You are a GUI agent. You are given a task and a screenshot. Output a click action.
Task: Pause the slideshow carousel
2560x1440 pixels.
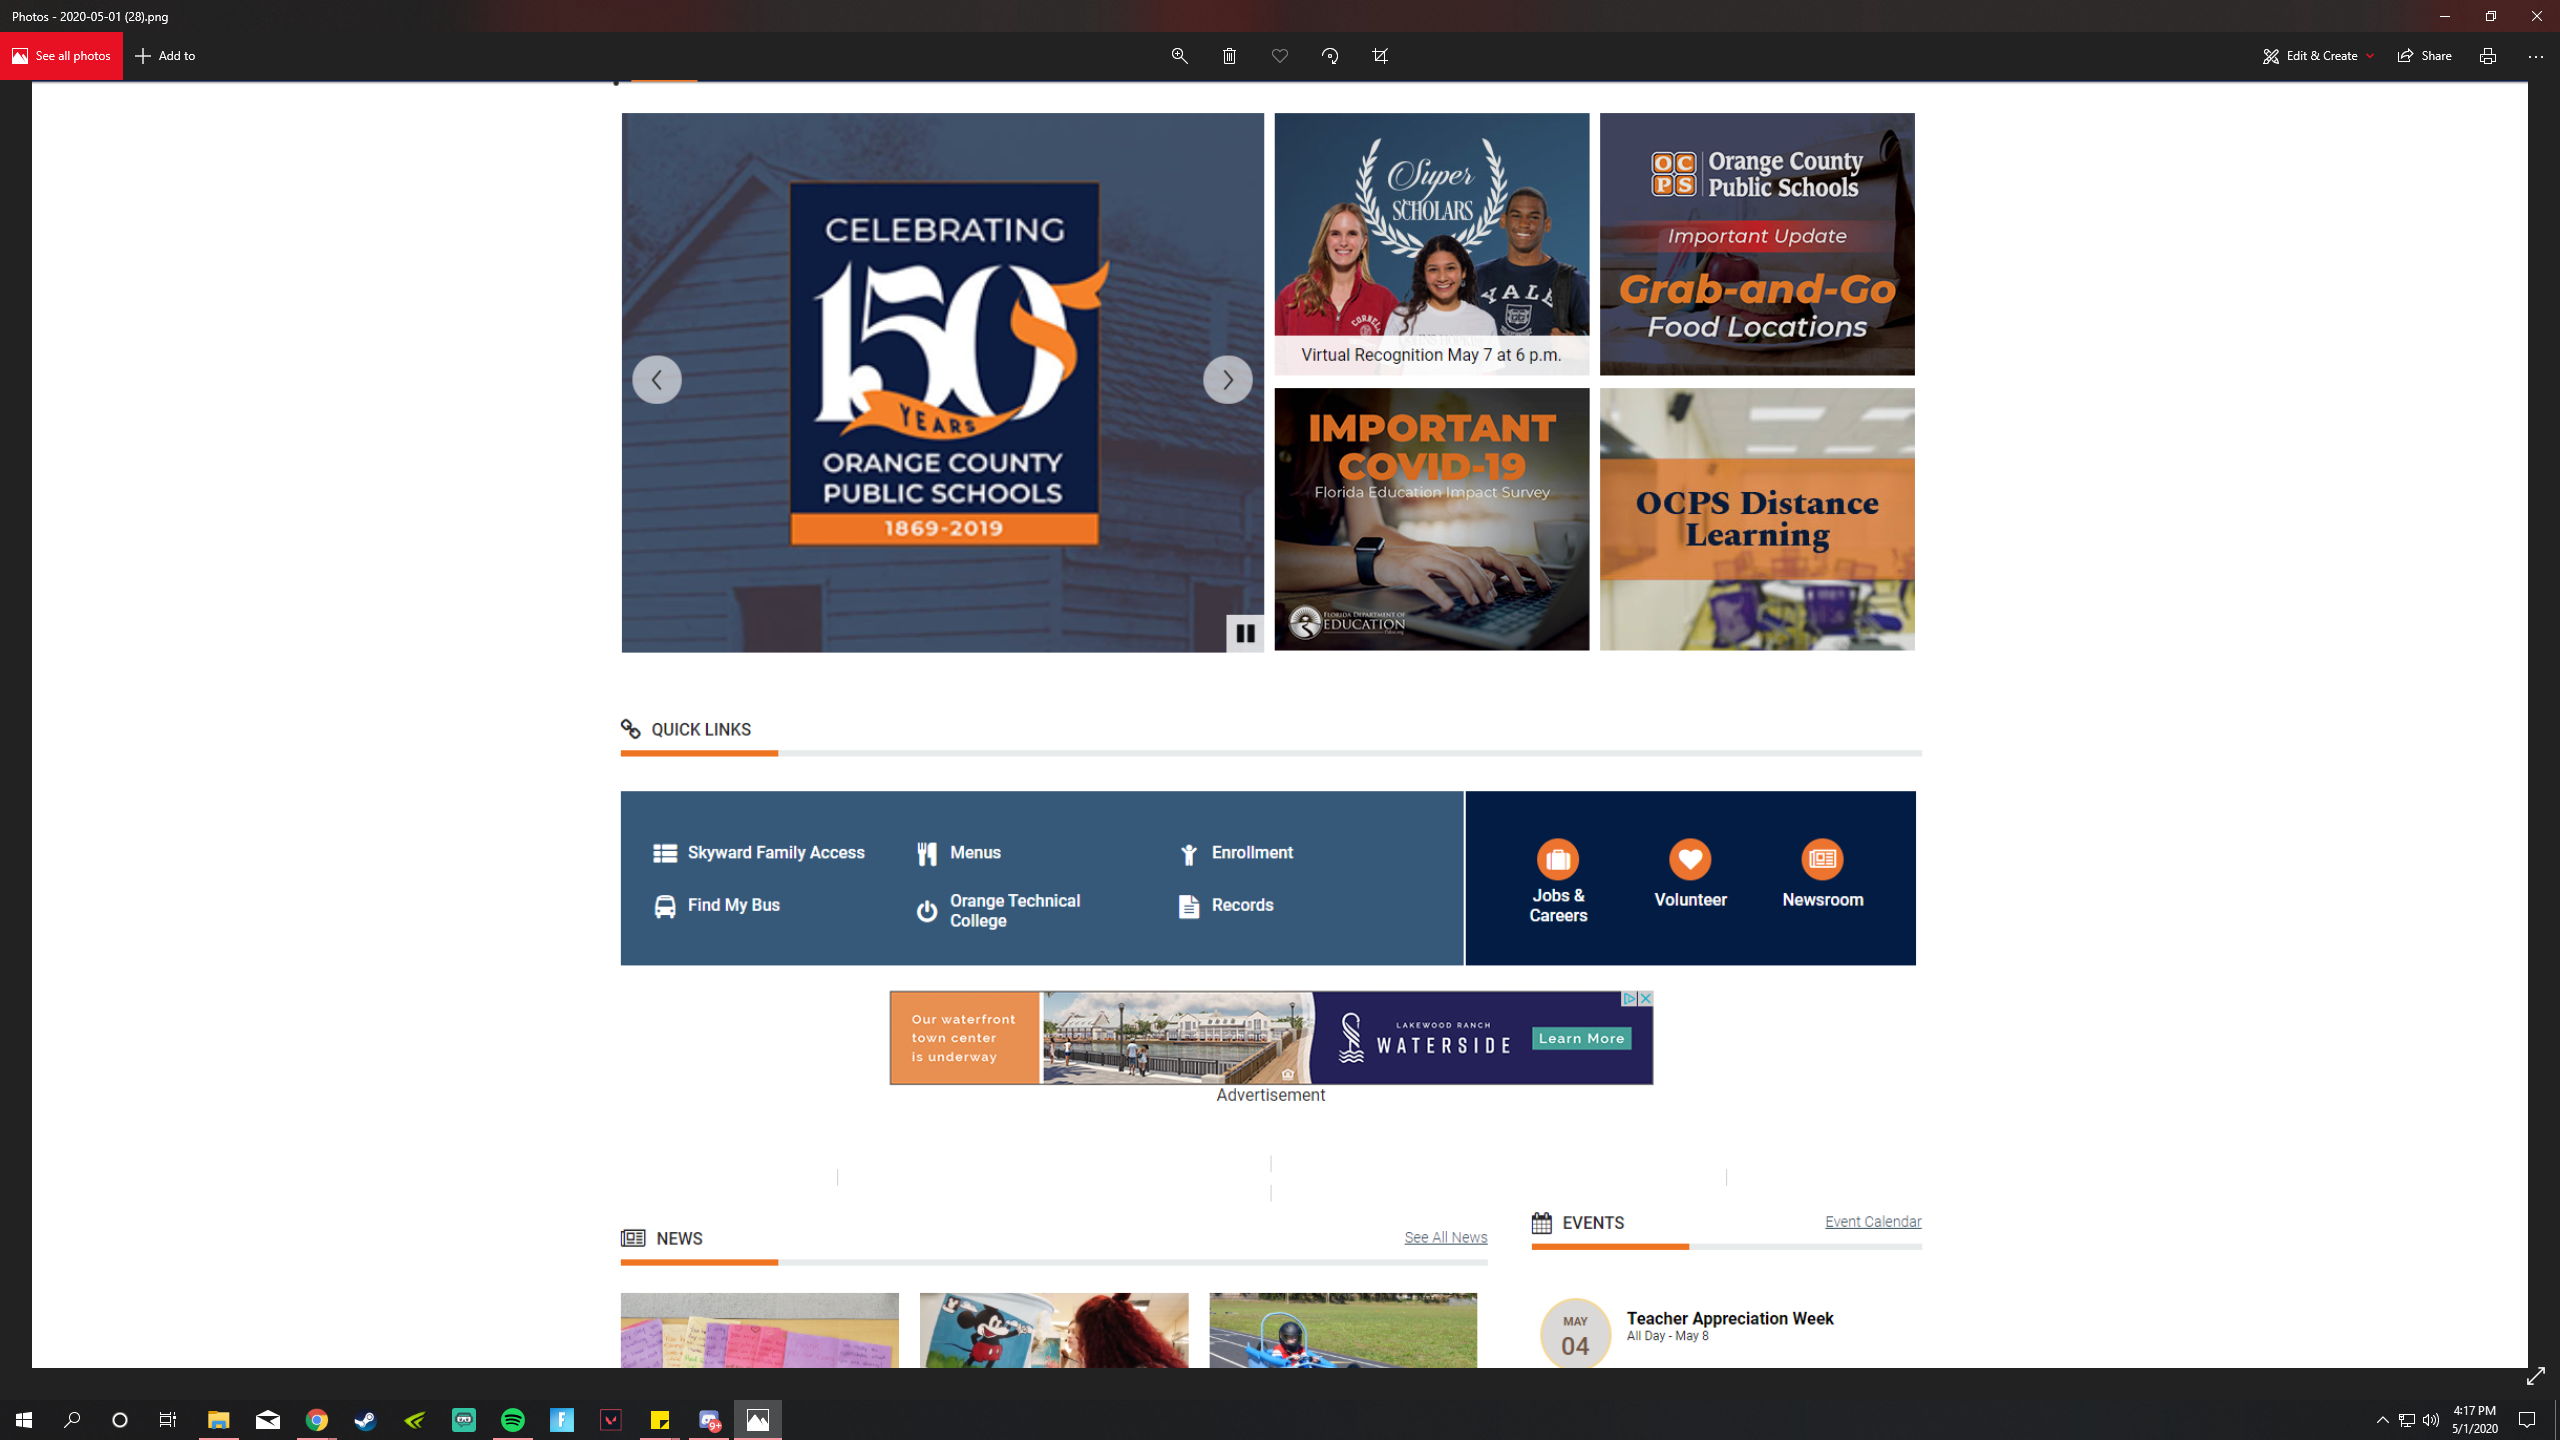coord(1245,633)
